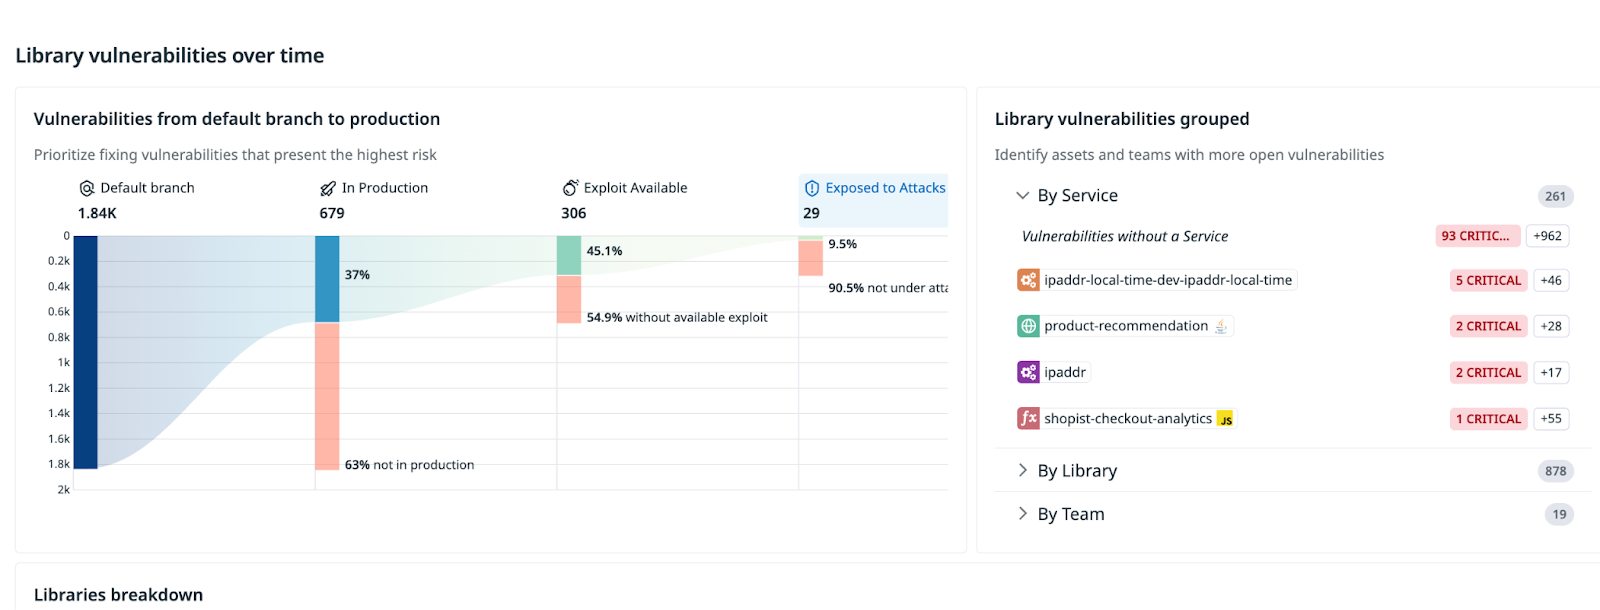This screenshot has height=610, width=1600.
Task: Select the Exploit Available stage
Action: tap(634, 188)
